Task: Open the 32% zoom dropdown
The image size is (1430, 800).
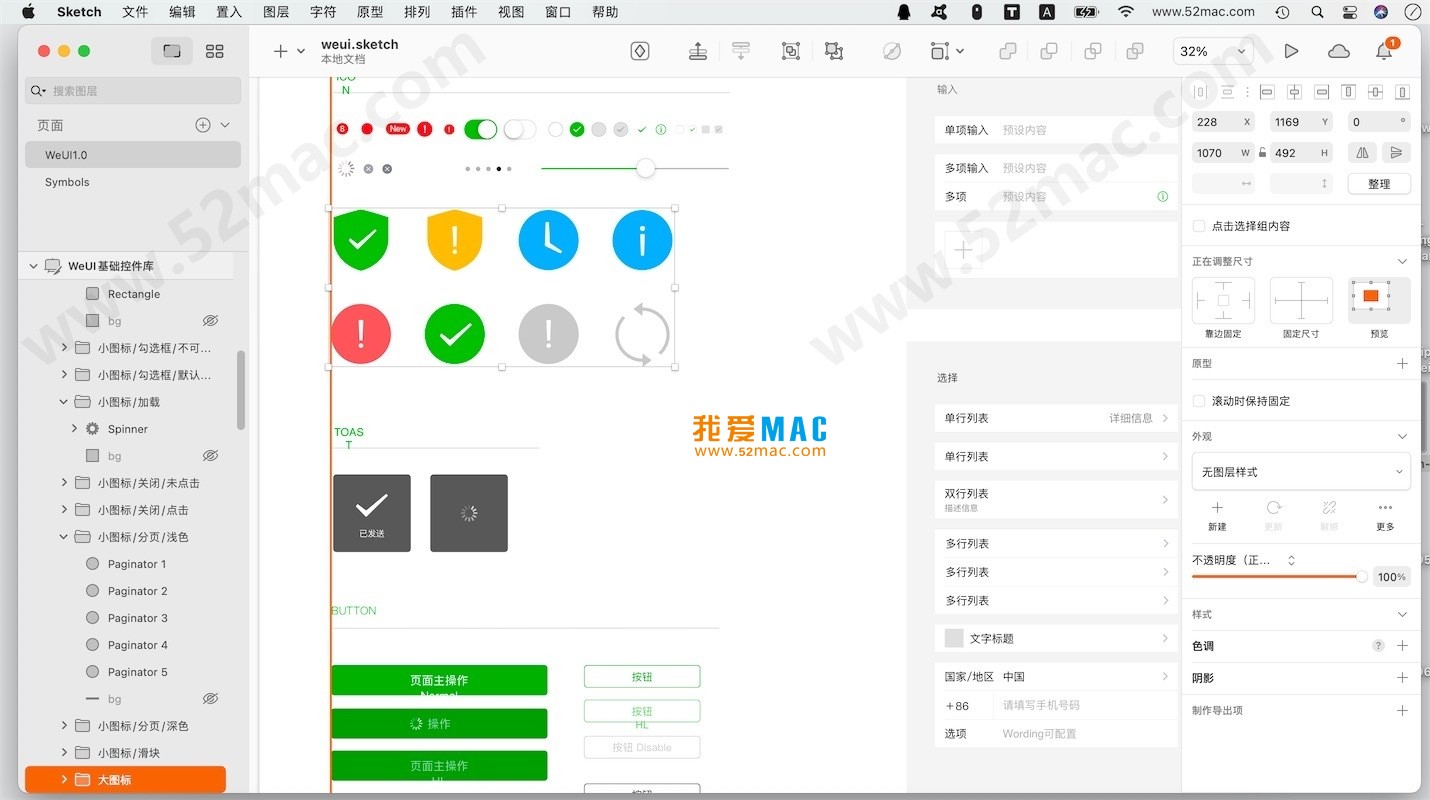Action: [1214, 51]
